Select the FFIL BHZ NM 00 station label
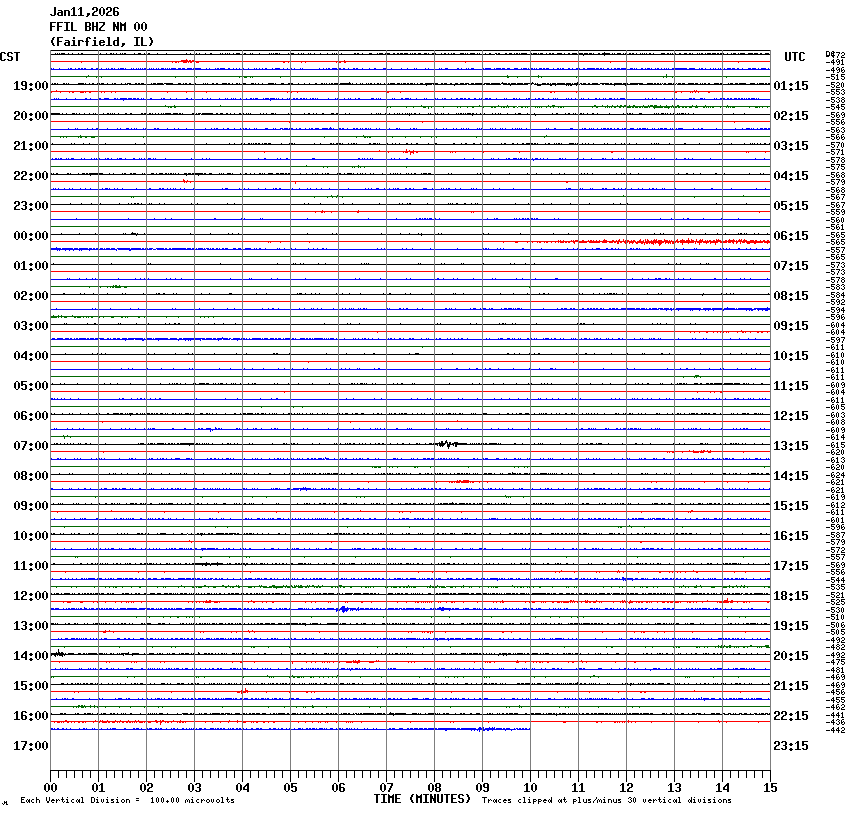This screenshot has width=850, height=814. [x=98, y=27]
